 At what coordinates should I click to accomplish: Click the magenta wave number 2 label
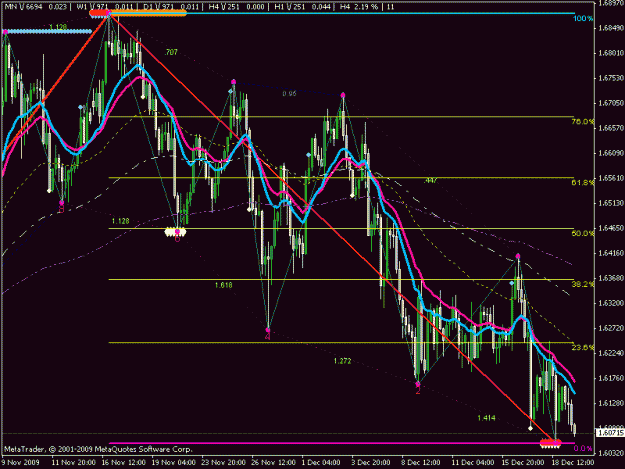point(418,391)
